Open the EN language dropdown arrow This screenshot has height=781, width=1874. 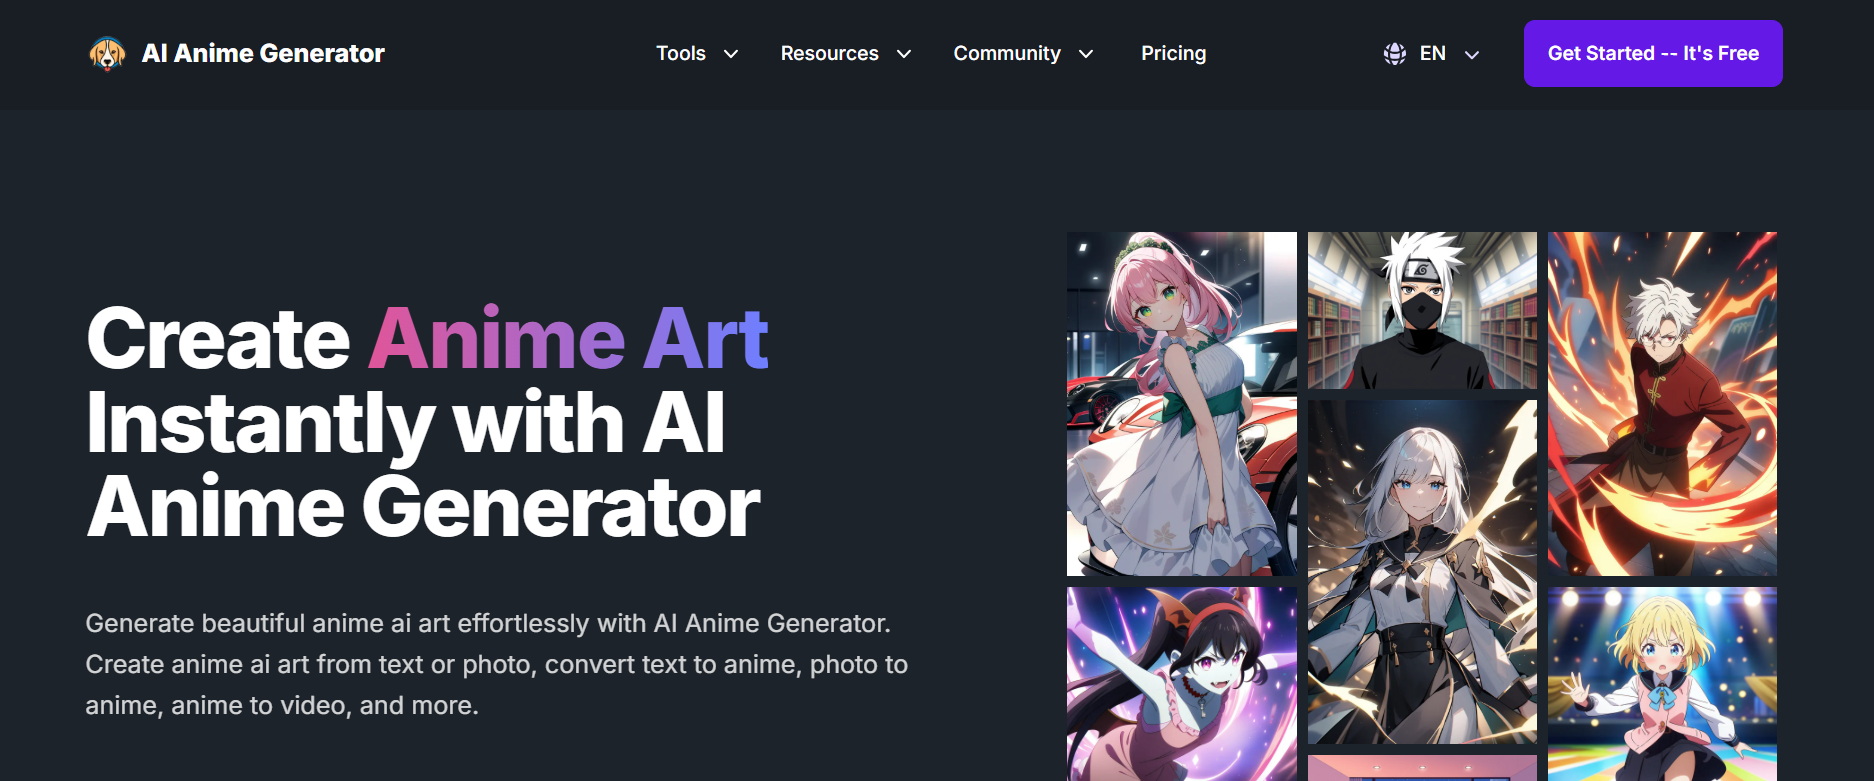point(1472,55)
